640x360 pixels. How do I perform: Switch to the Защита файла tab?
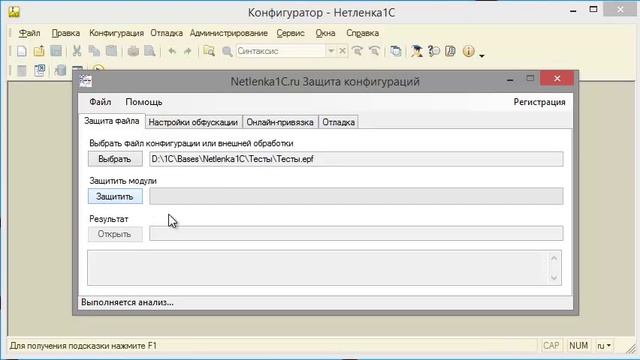point(111,121)
